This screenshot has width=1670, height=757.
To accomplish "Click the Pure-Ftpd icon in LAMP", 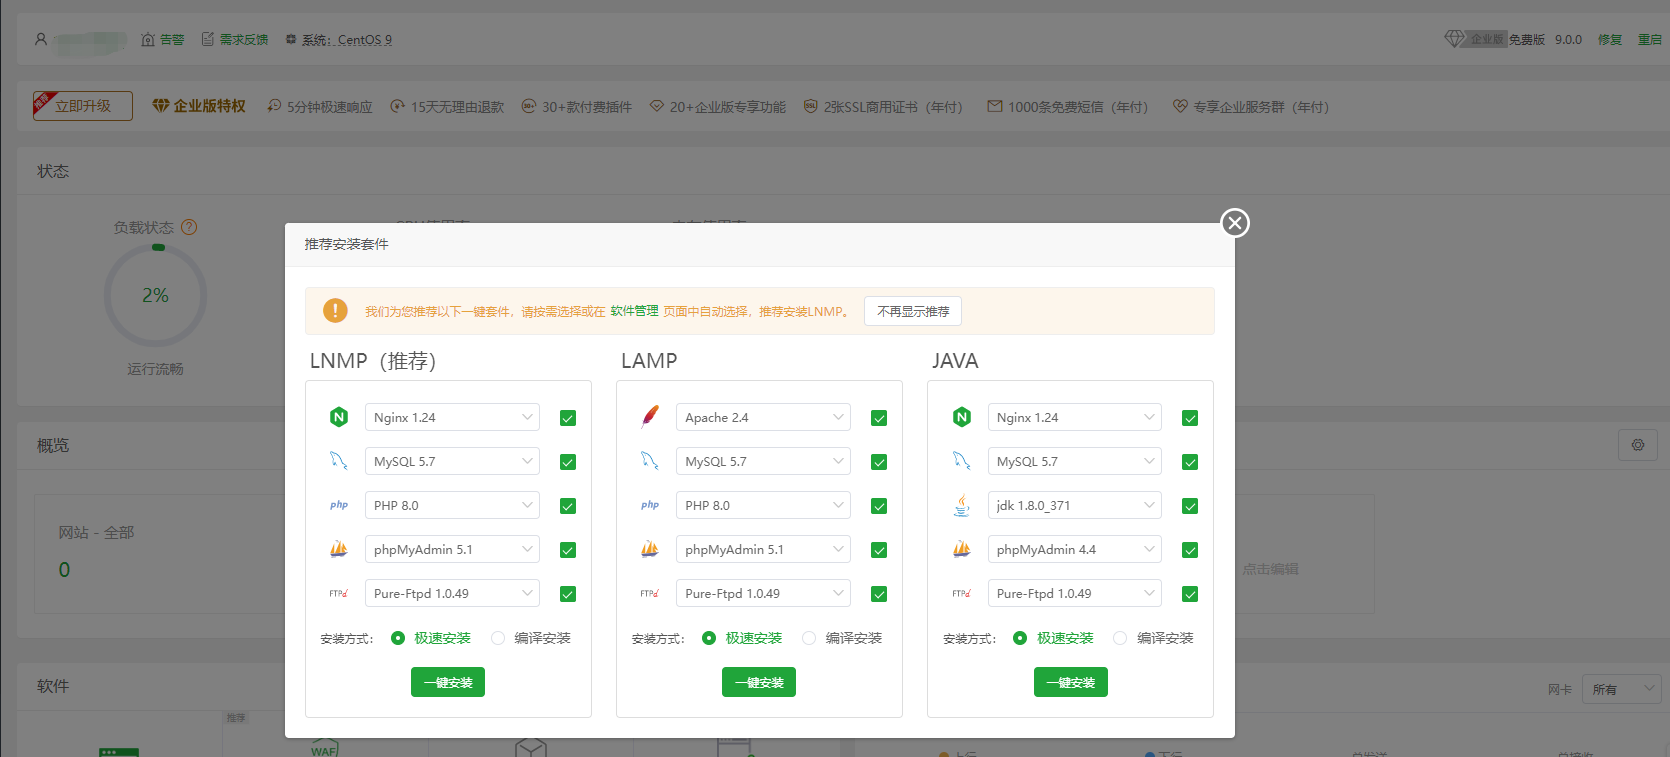I will [650, 593].
